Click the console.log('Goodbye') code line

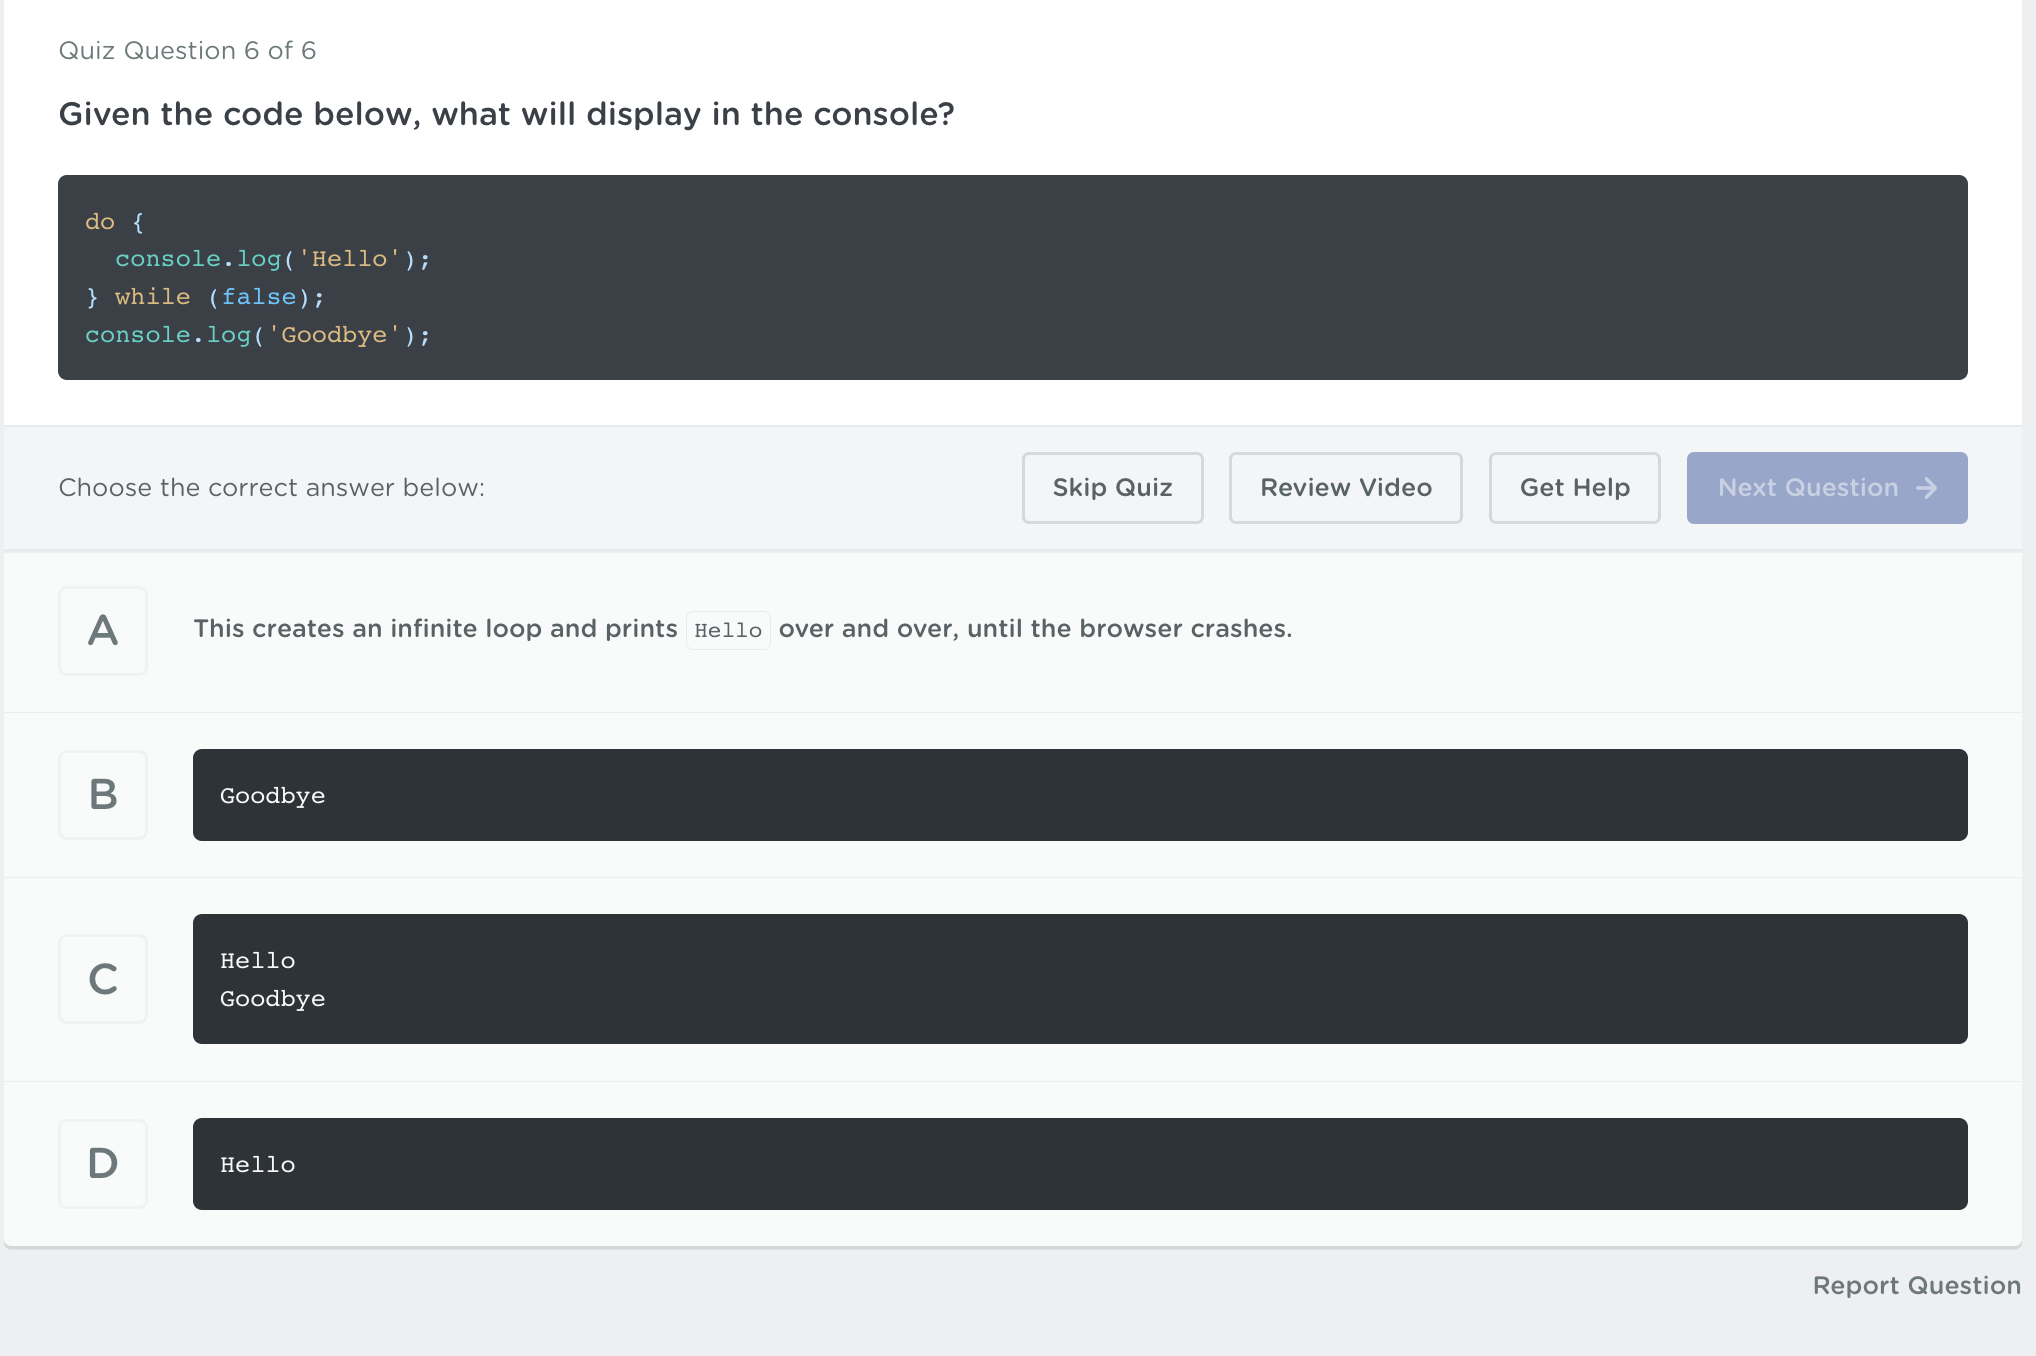[x=257, y=335]
